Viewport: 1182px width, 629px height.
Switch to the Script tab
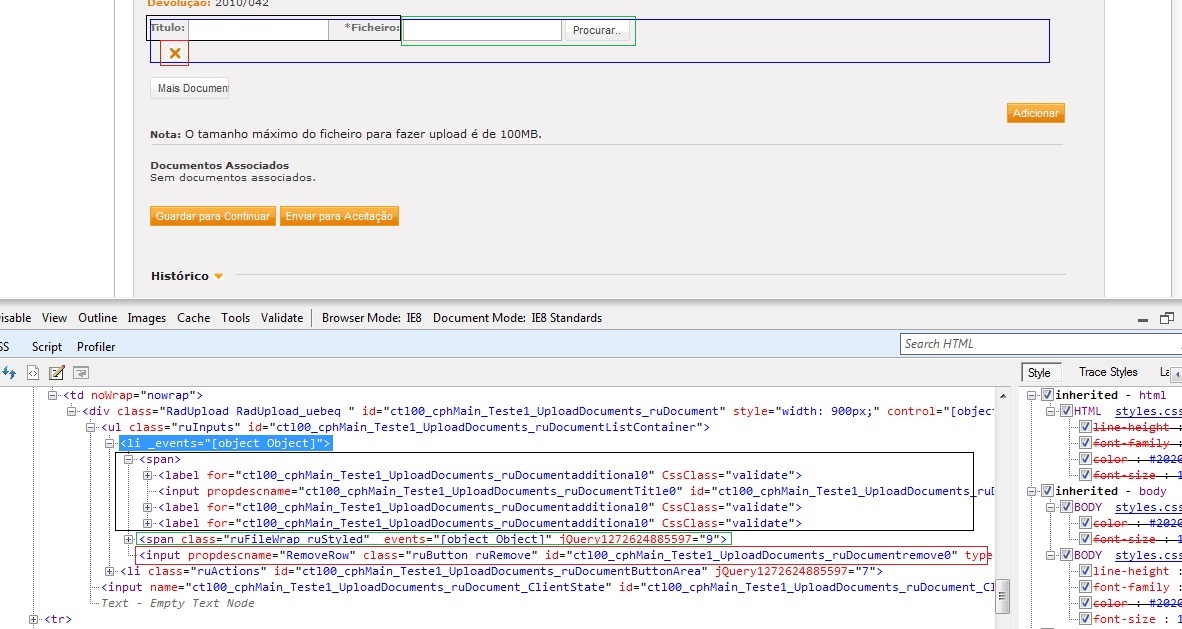tap(47, 347)
